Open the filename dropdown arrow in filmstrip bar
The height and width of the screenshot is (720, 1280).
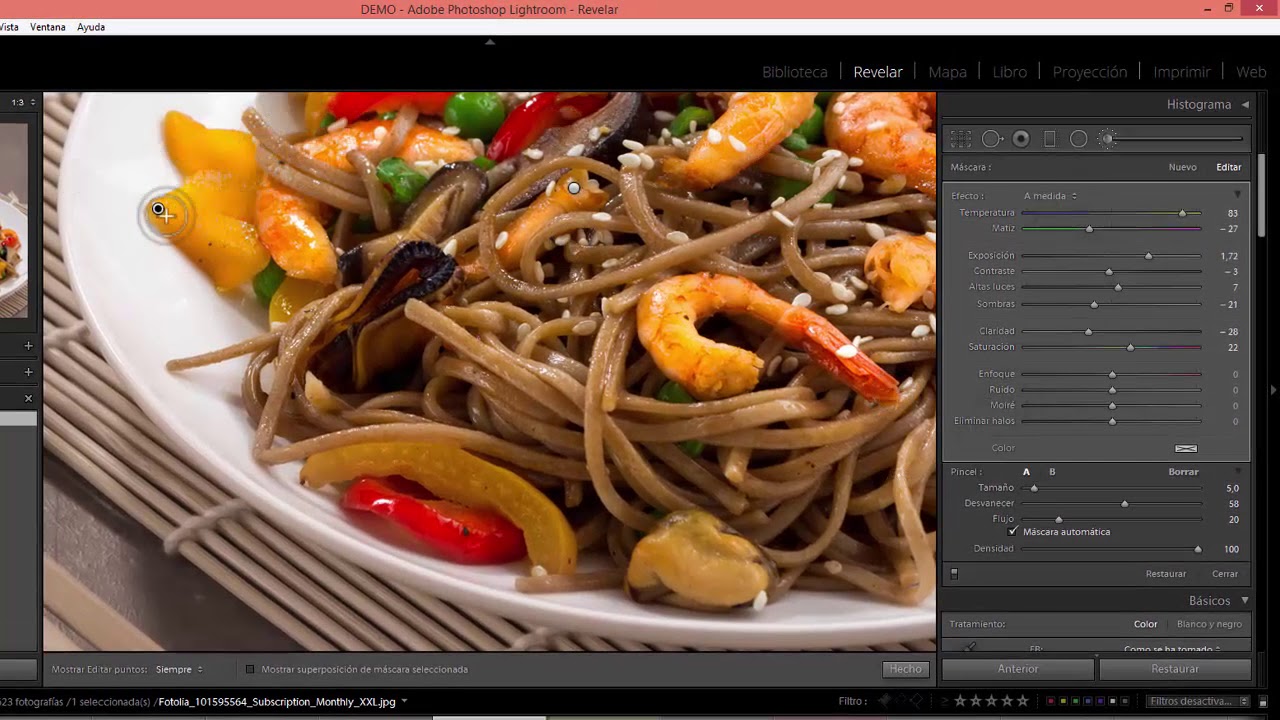404,701
